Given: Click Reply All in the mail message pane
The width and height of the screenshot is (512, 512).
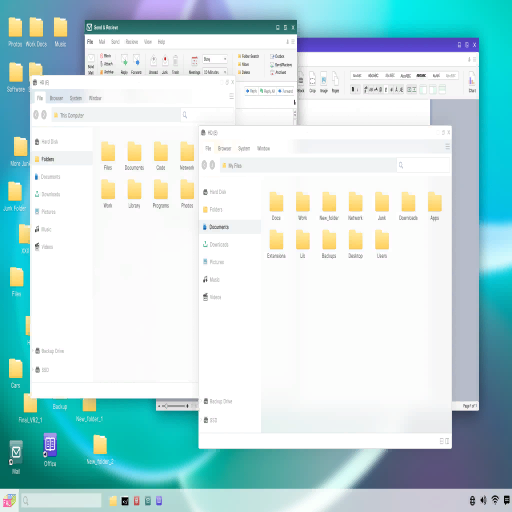Looking at the screenshot, I should coord(267,91).
